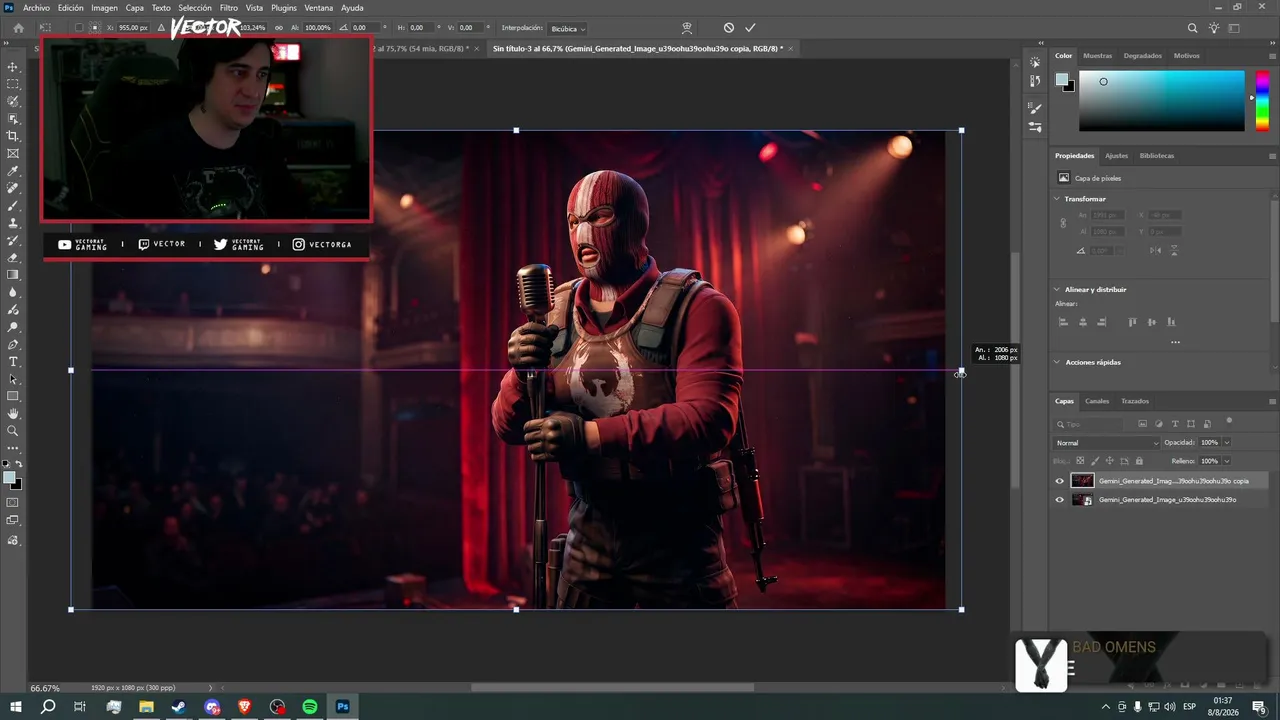1280x720 pixels.
Task: Click the align top edges icon
Action: pyautogui.click(x=1132, y=322)
